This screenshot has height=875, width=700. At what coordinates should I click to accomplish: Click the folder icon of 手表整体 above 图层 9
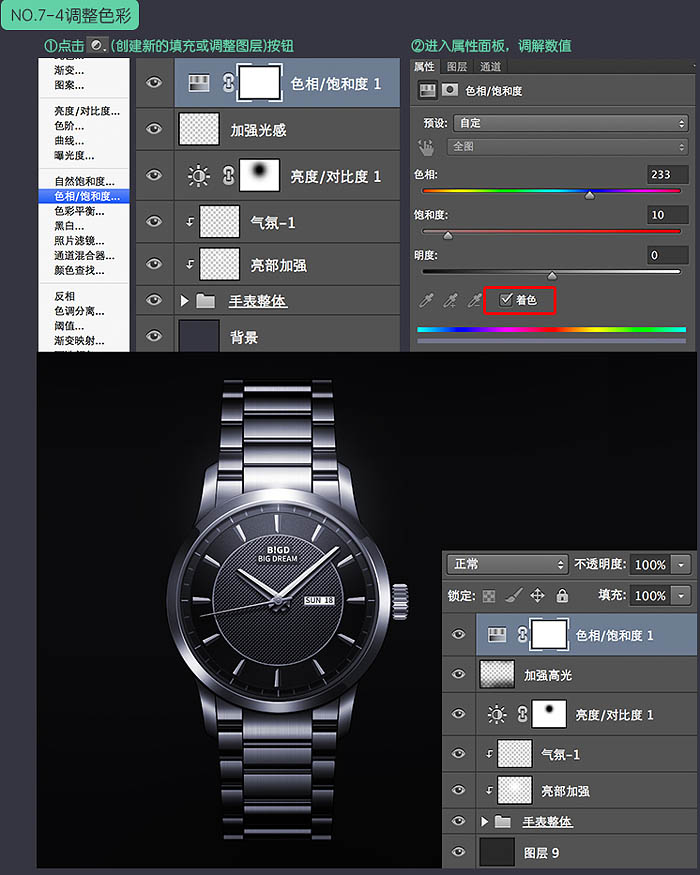[x=502, y=821]
